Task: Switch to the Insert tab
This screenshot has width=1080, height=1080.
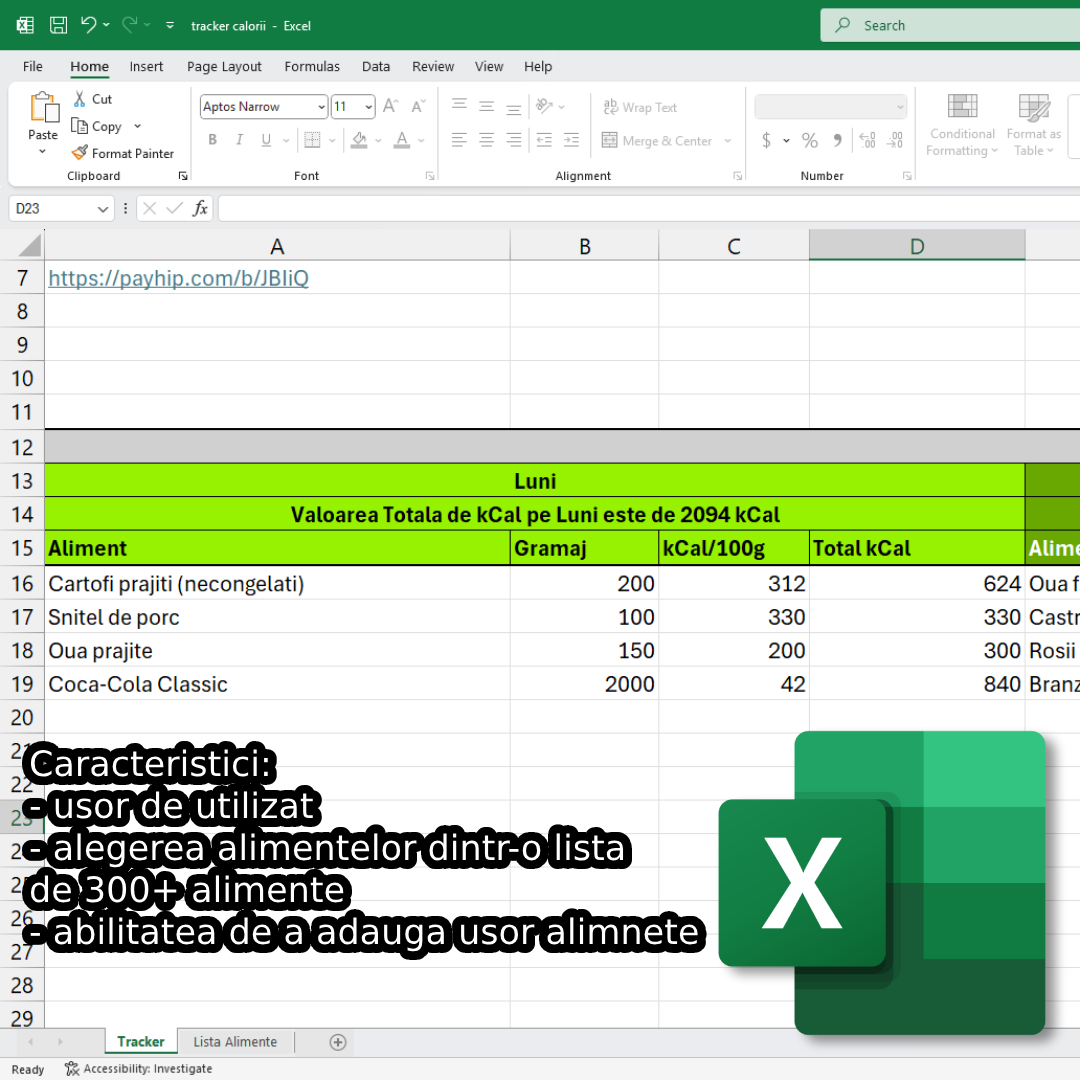Action: coord(146,67)
